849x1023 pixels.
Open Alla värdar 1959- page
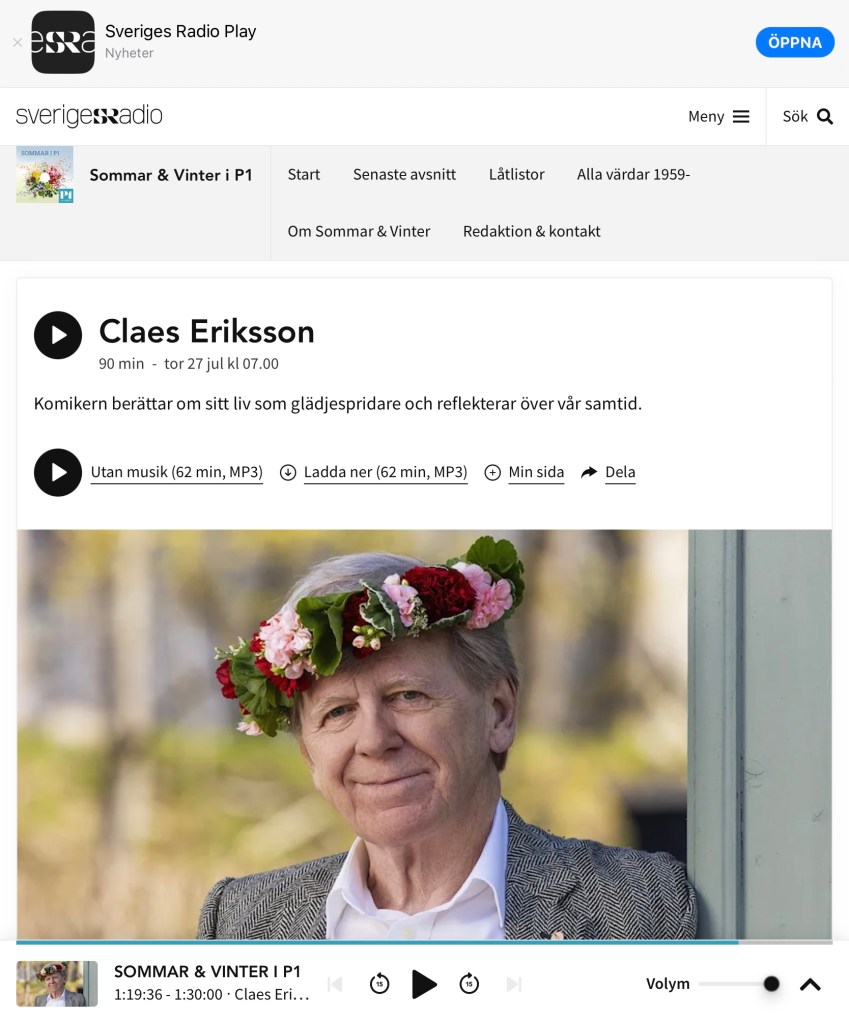click(633, 174)
